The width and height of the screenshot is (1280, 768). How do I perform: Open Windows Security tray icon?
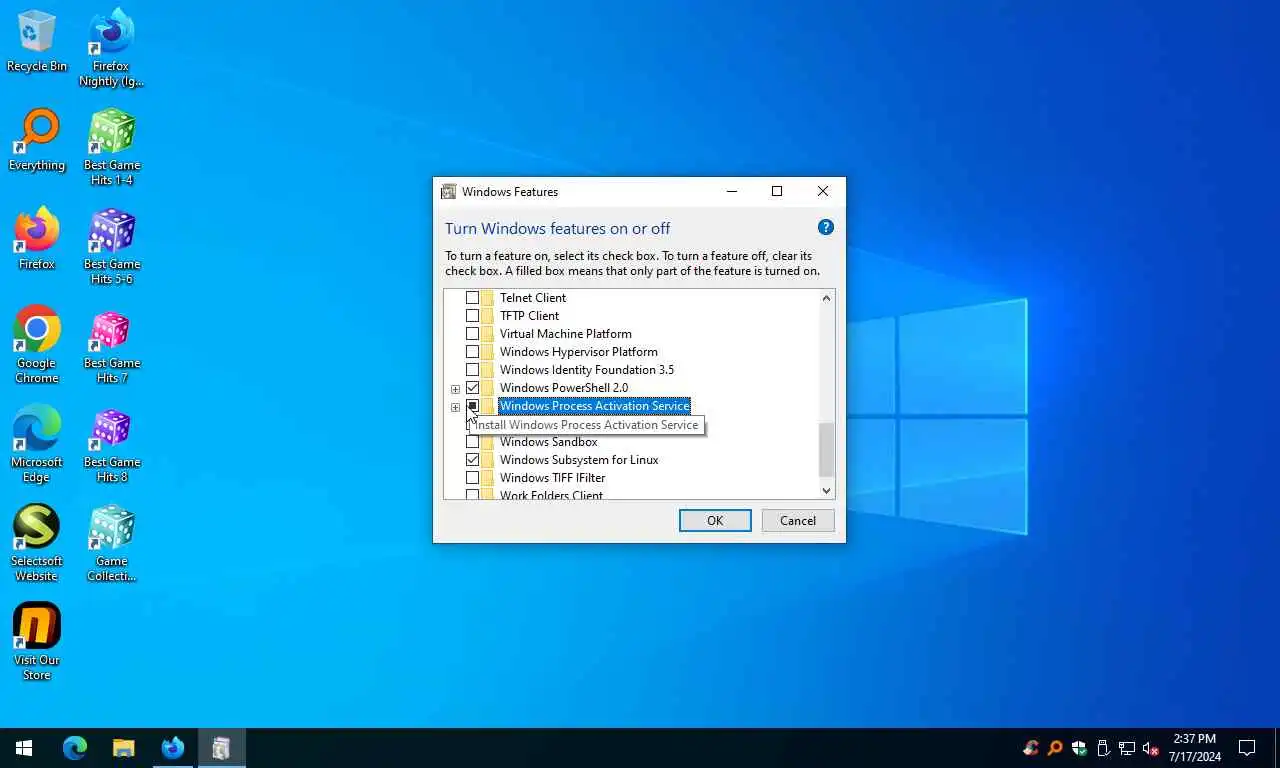1079,748
